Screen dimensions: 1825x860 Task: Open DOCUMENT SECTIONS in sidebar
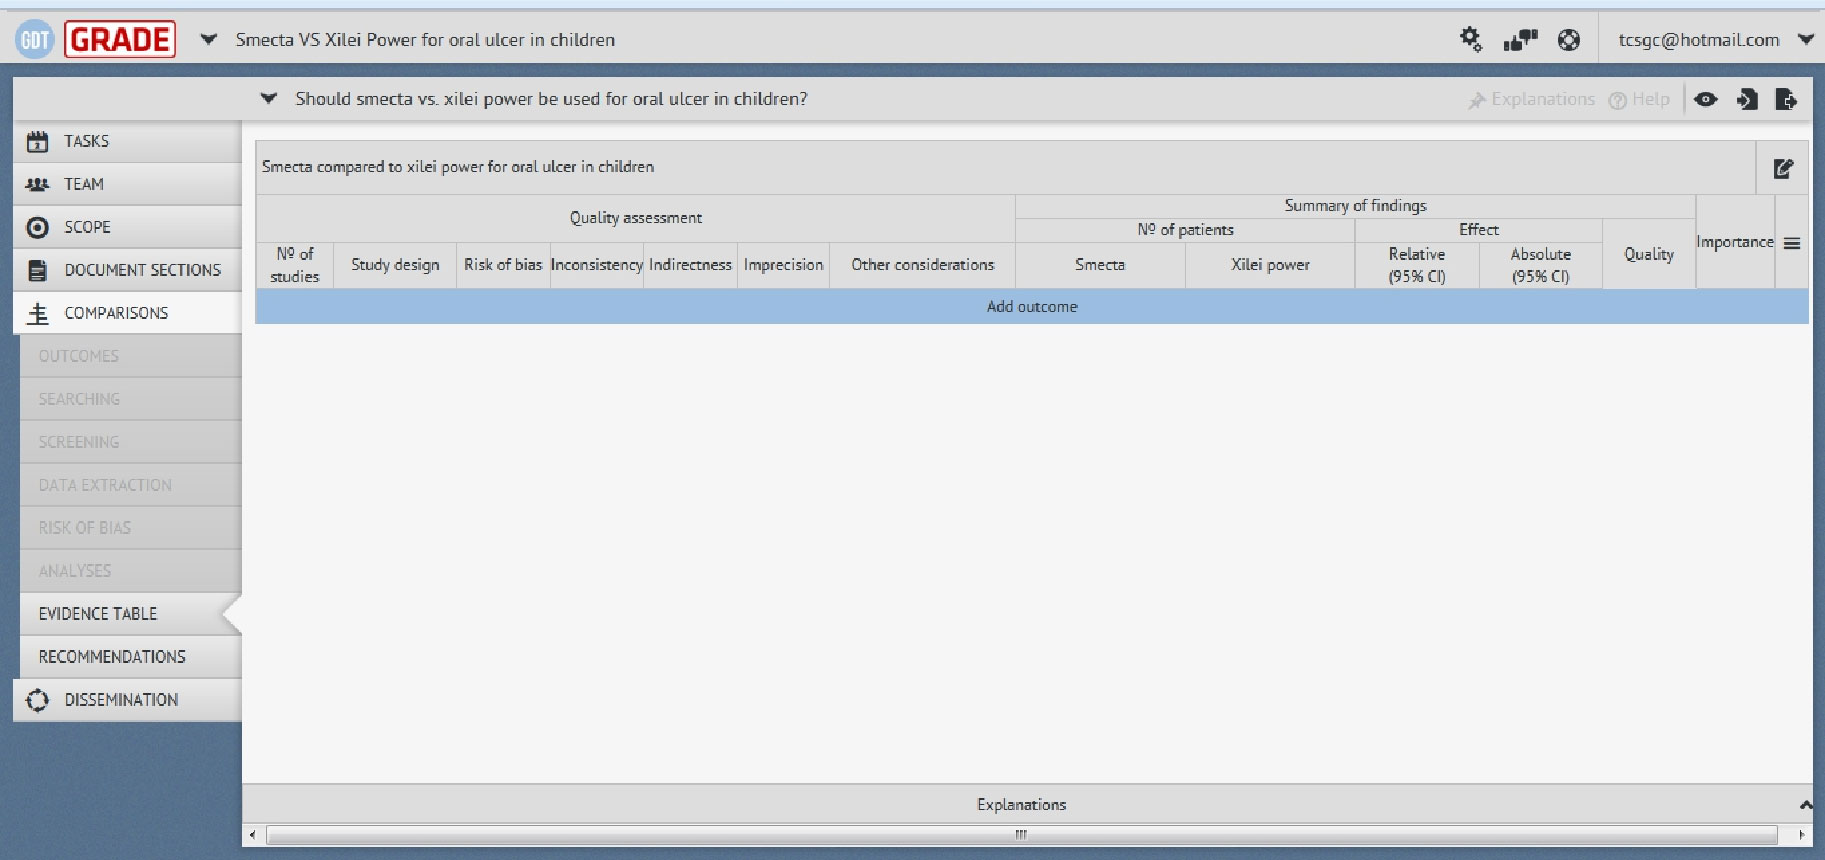(128, 270)
